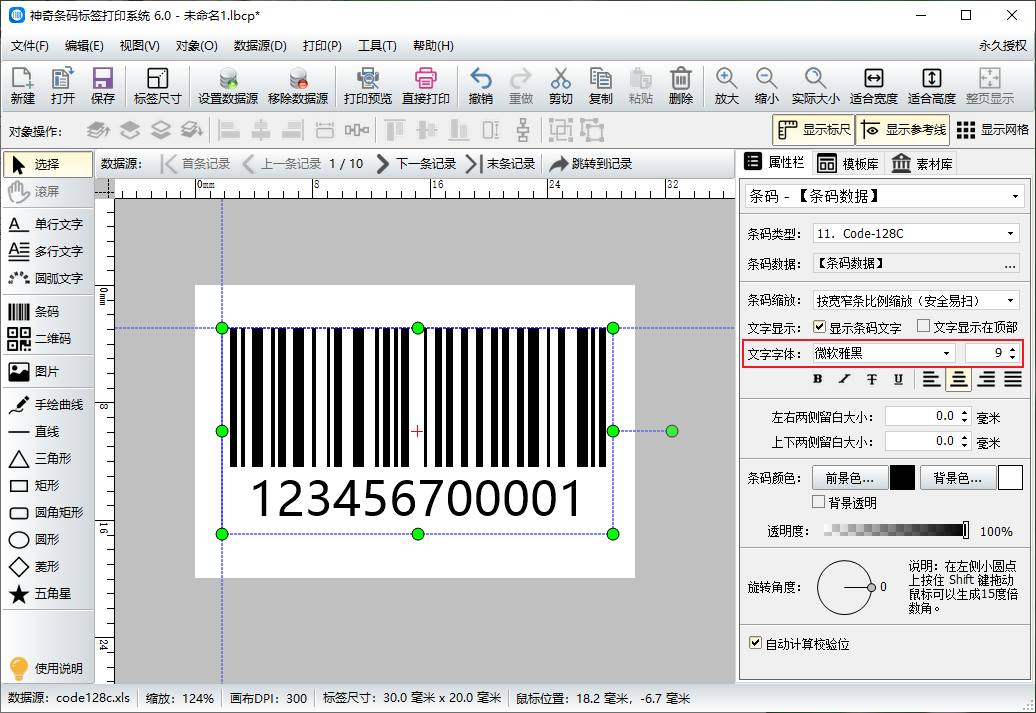The height and width of the screenshot is (713, 1036).
Task: Select the 条码 barcode tool
Action: (48, 311)
